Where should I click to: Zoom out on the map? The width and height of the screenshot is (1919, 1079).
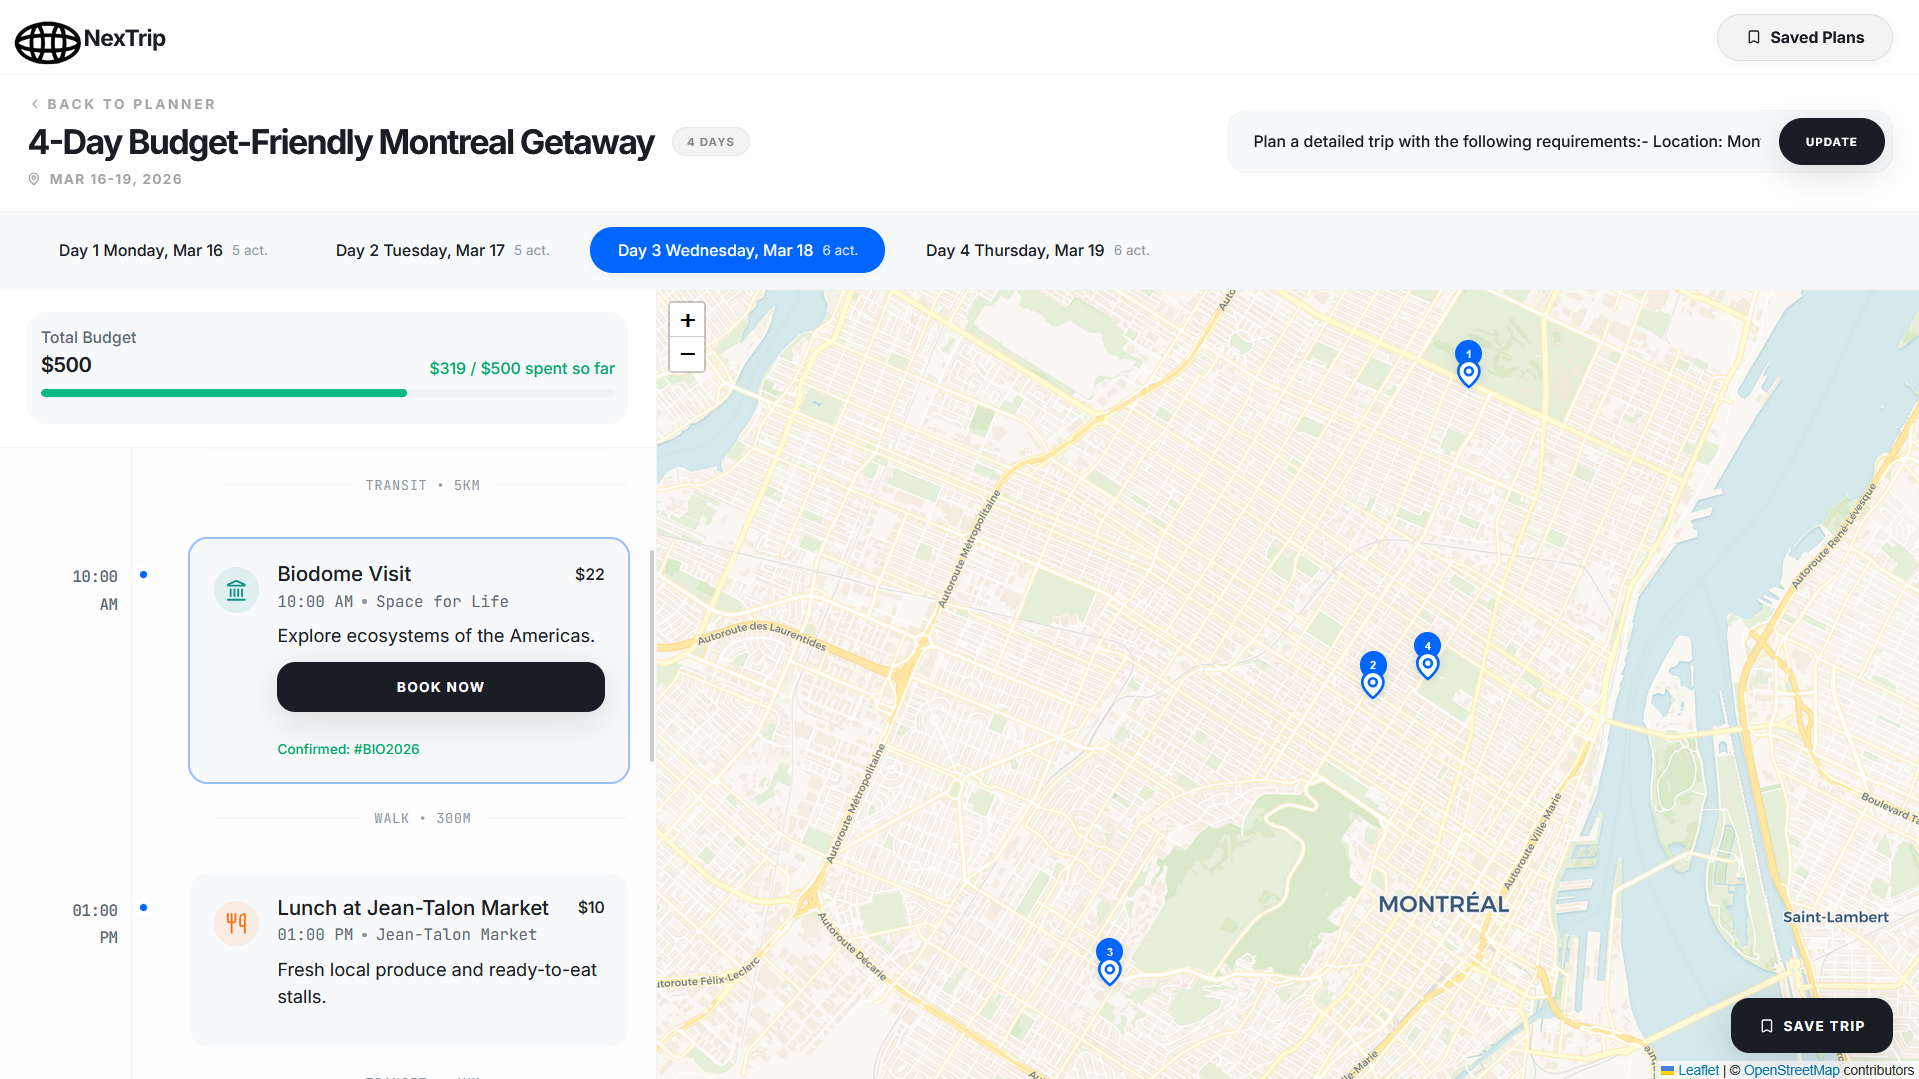pos(687,354)
